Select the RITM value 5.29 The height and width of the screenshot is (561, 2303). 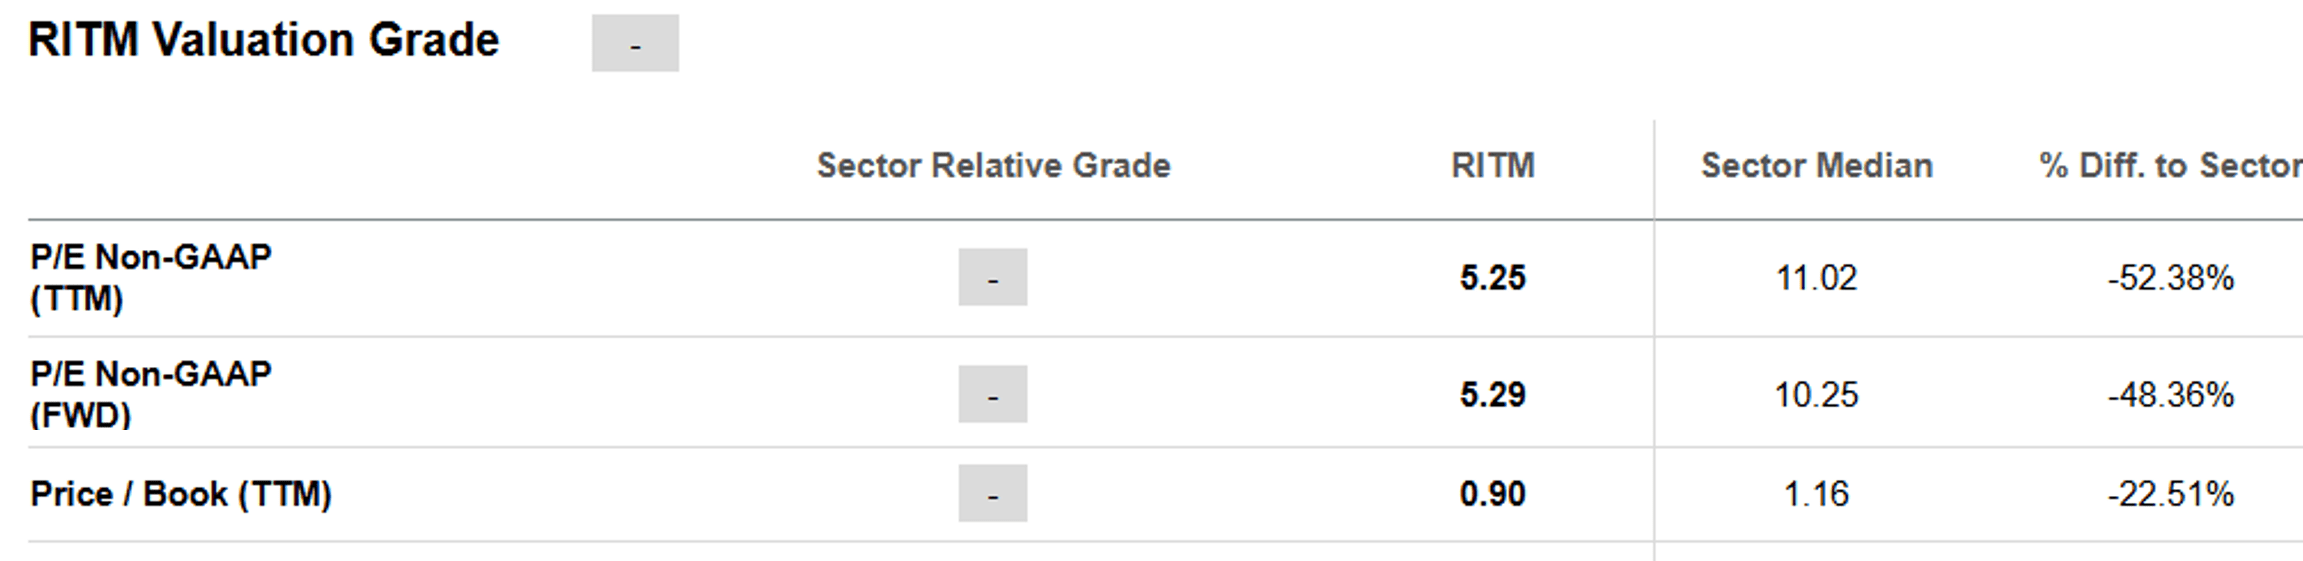[x=1492, y=394]
